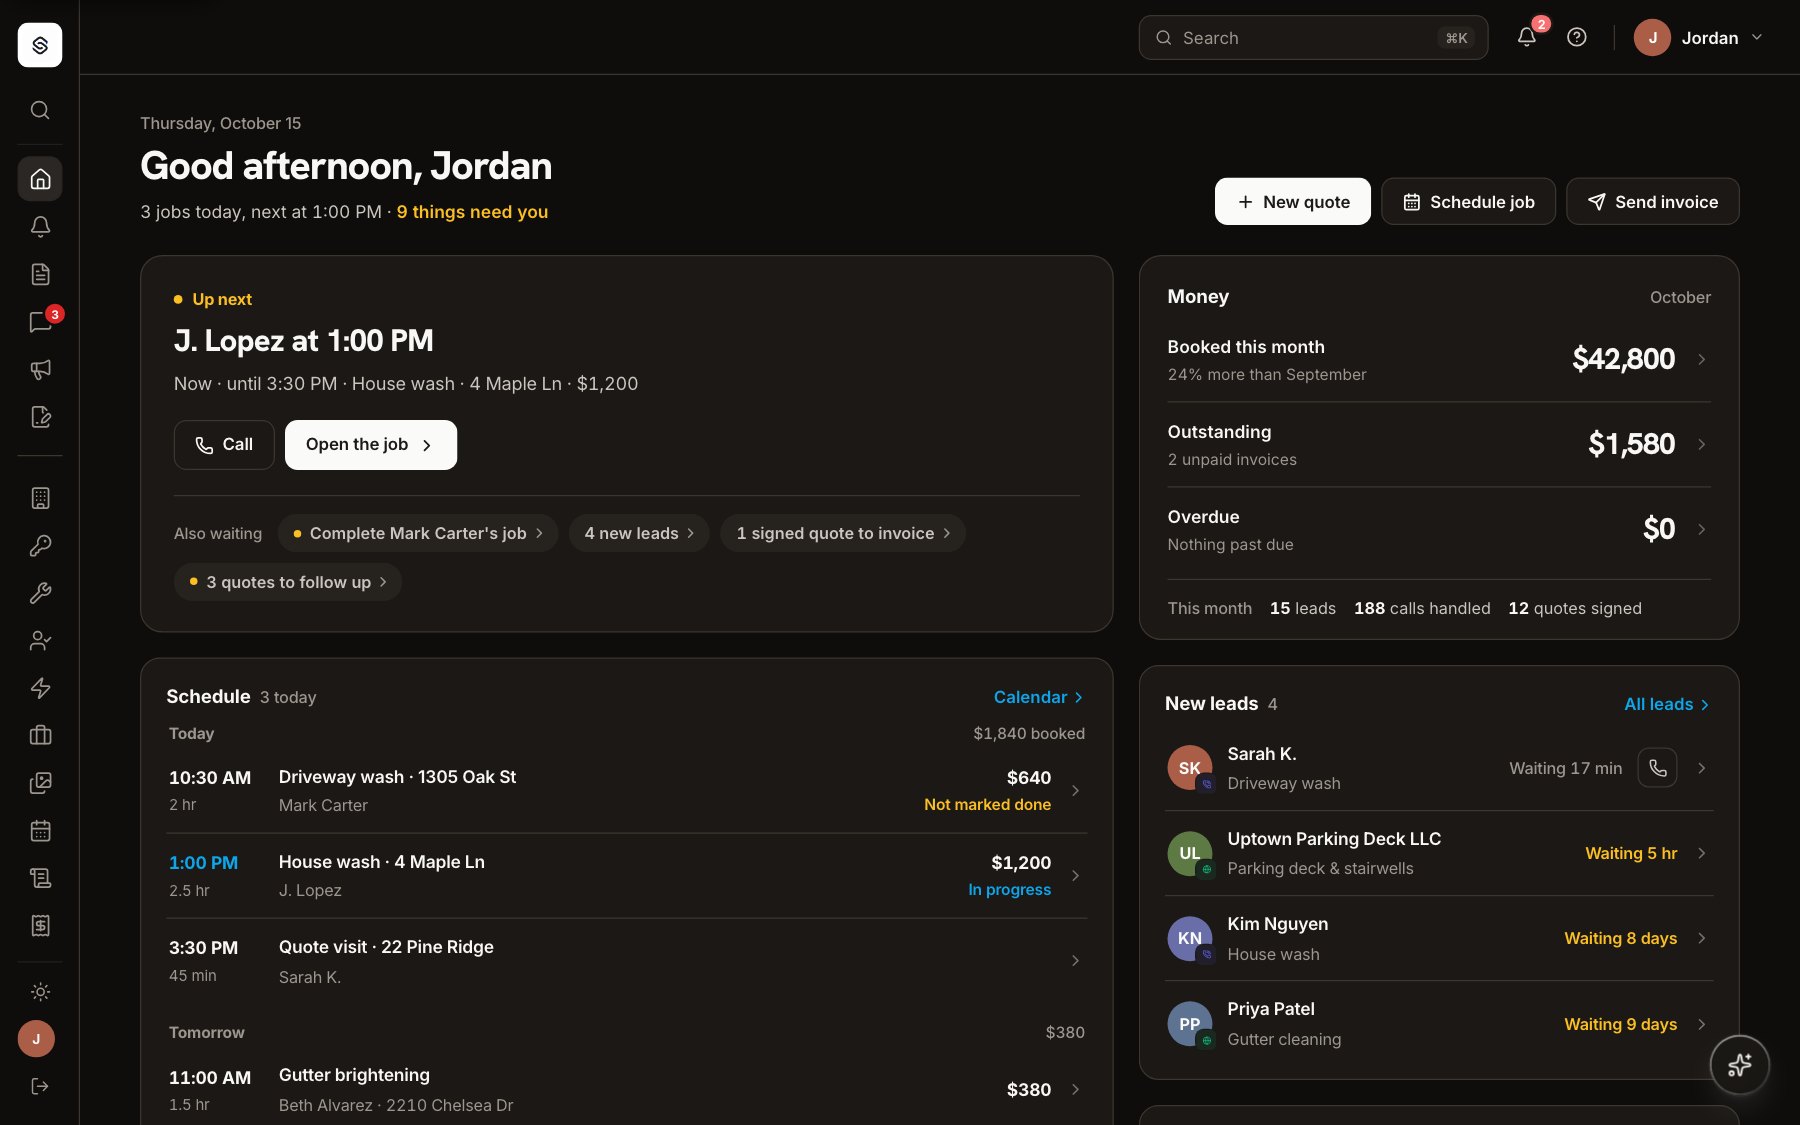1800x1125 pixels.
Task: Open sidebar search magnifier icon
Action: (x=40, y=110)
